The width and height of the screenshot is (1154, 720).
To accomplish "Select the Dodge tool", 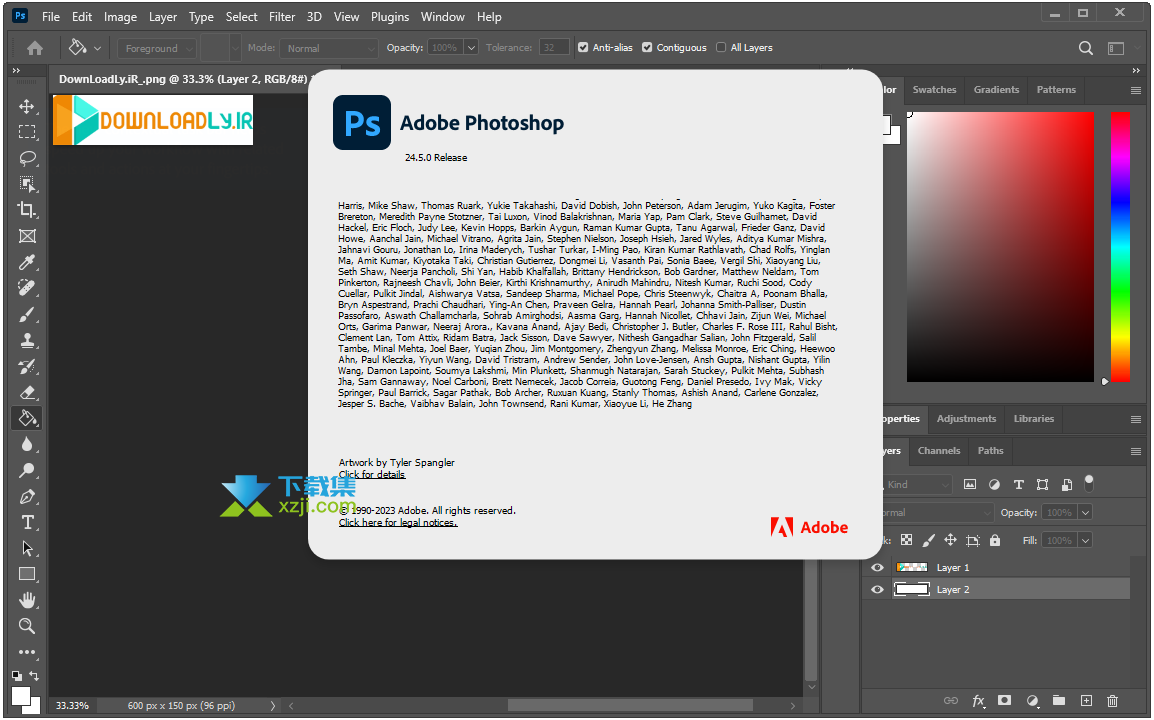I will pyautogui.click(x=27, y=470).
